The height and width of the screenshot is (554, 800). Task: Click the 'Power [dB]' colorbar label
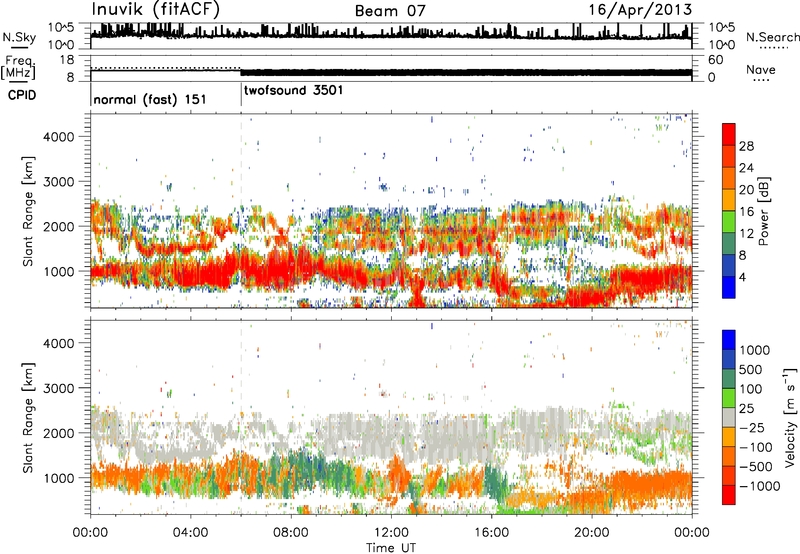(x=763, y=211)
